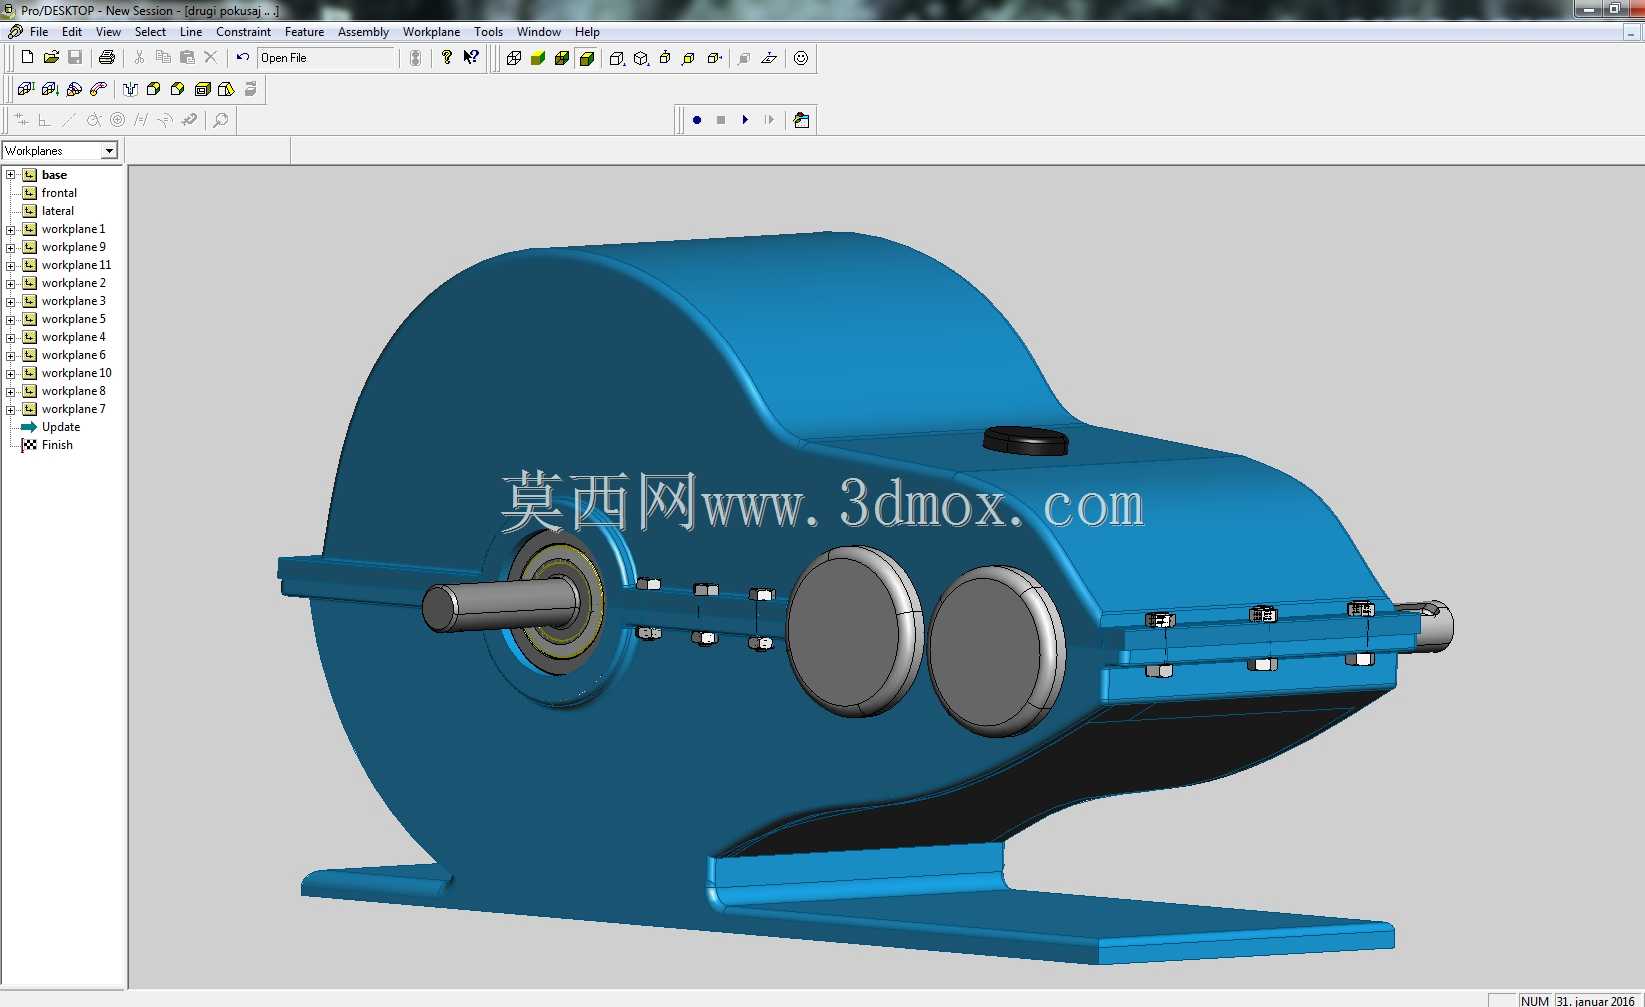This screenshot has height=1007, width=1645.
Task: Select the lateral workplane item
Action: 58,211
